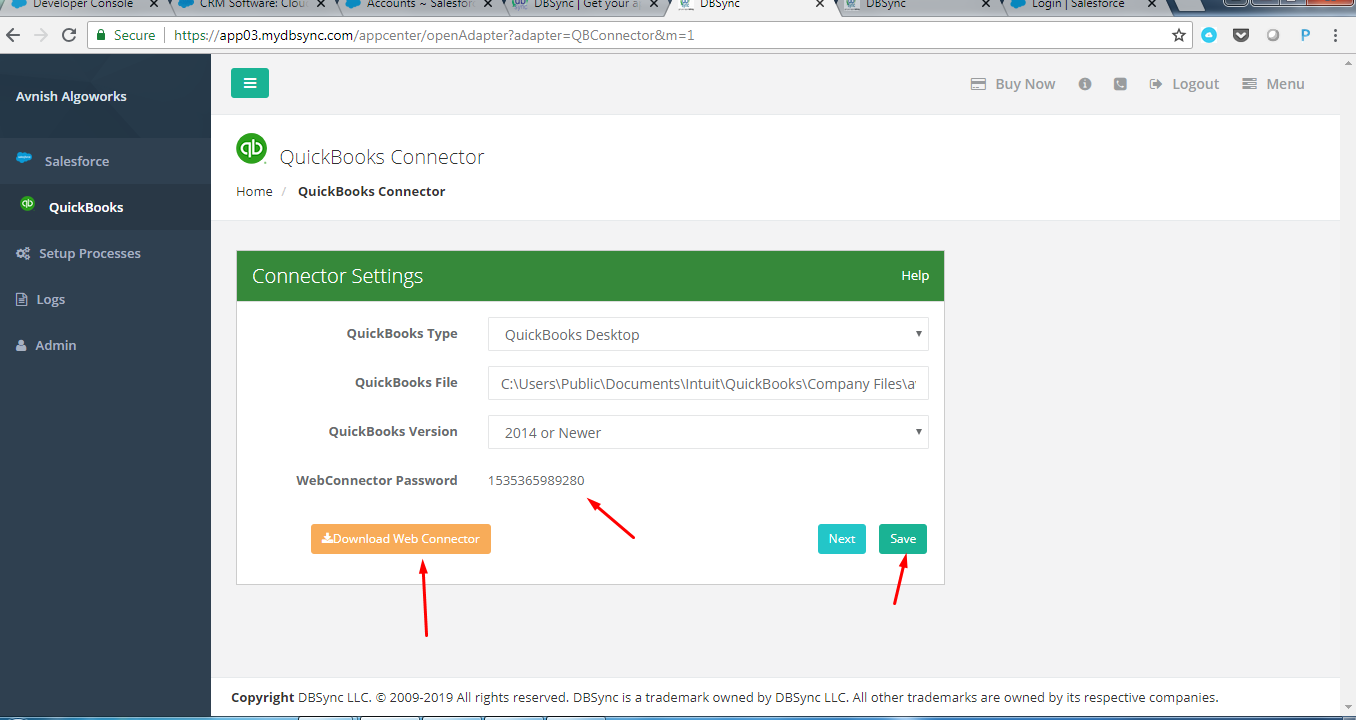Click the QuickBooks logo beside page title
The image size is (1356, 720).
(x=251, y=149)
